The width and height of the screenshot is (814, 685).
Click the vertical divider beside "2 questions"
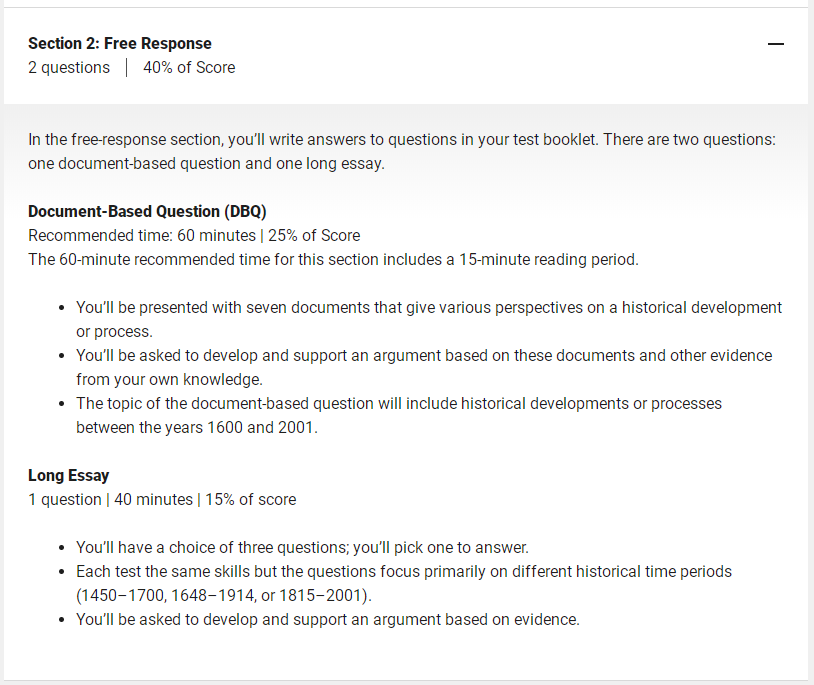(x=127, y=67)
